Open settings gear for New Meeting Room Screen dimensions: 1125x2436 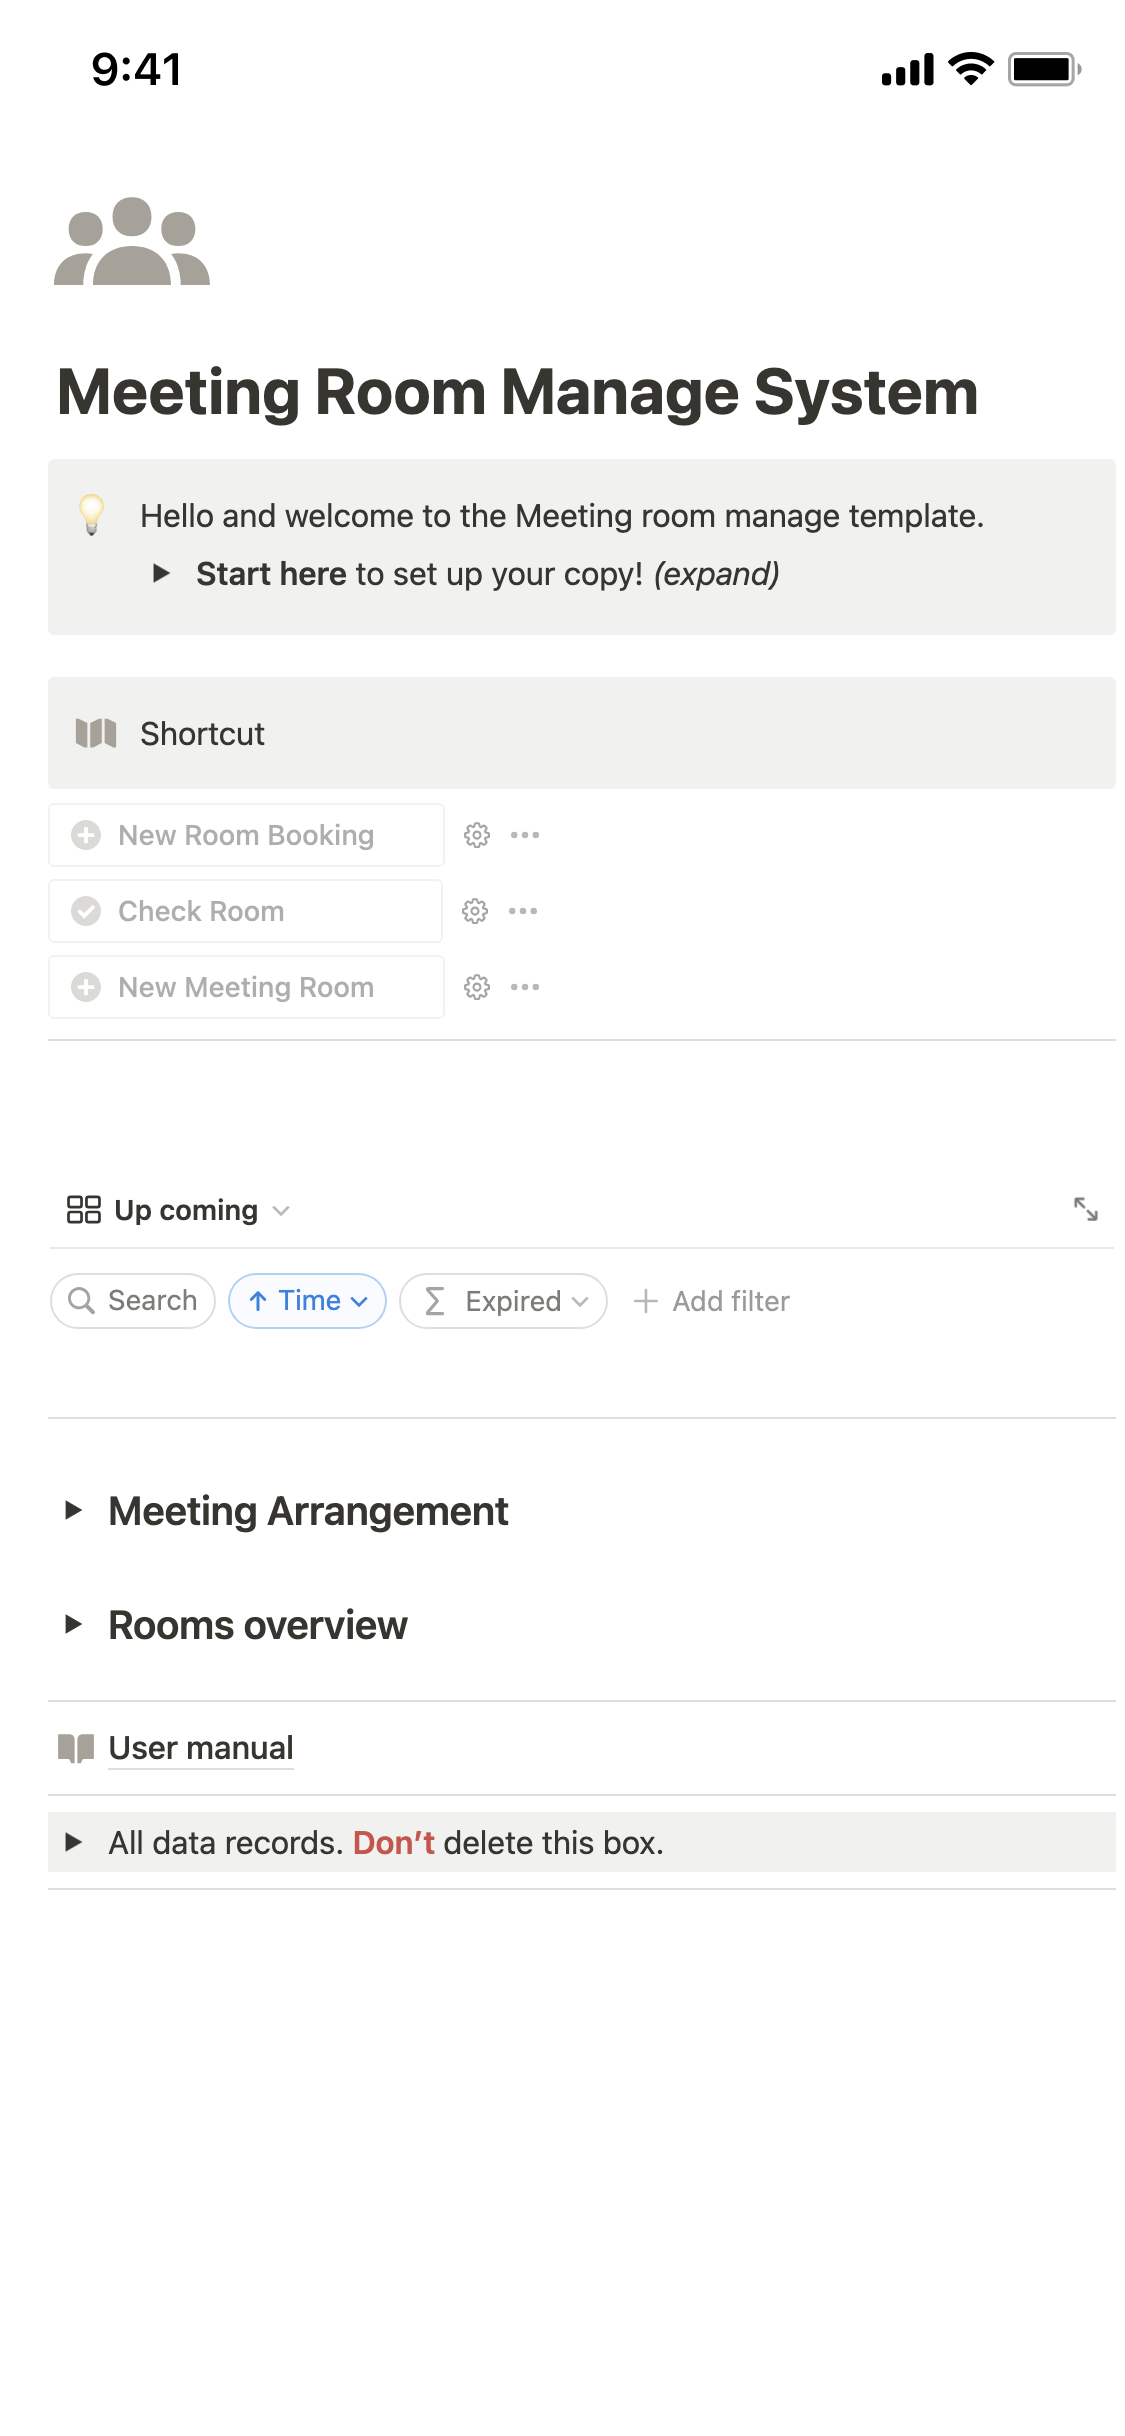click(x=476, y=987)
